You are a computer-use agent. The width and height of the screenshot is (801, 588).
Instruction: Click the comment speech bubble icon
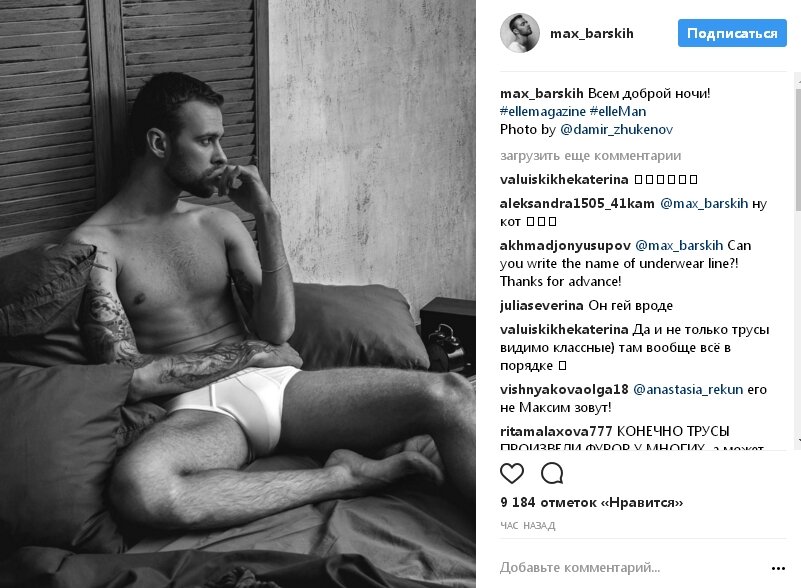[x=552, y=474]
